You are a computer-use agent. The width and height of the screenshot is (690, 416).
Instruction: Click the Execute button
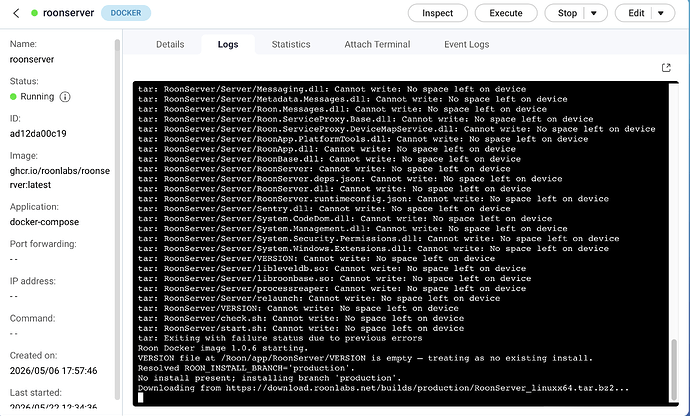506,13
